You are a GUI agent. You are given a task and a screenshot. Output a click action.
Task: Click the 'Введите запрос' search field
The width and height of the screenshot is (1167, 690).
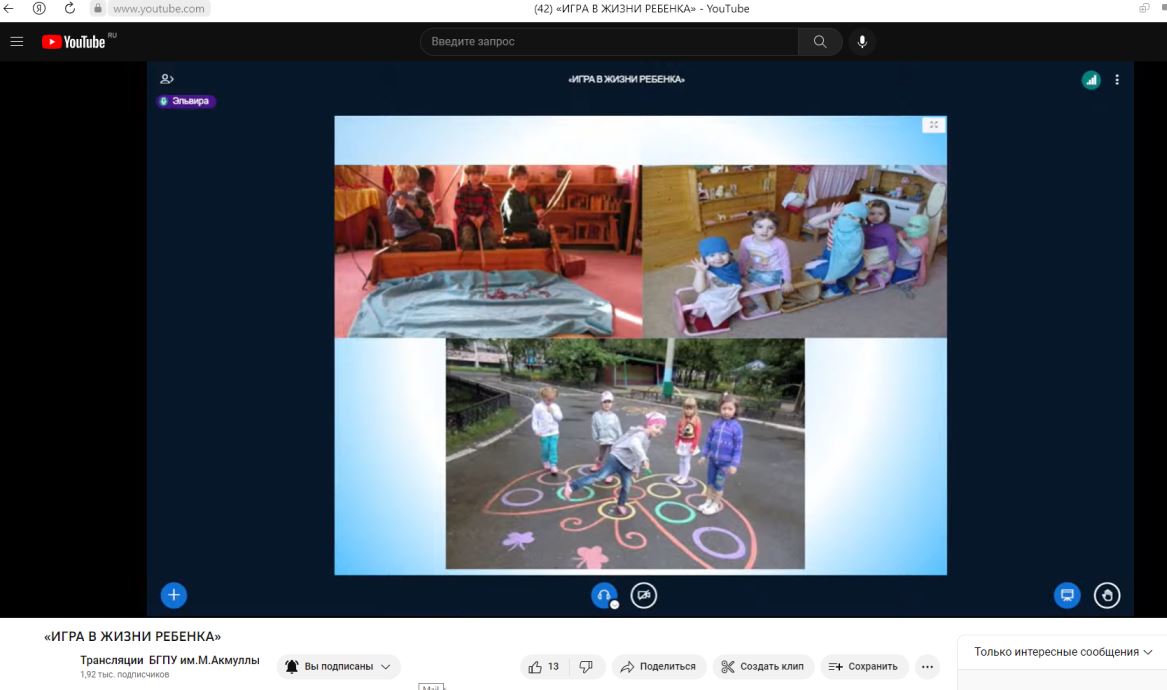(x=608, y=42)
